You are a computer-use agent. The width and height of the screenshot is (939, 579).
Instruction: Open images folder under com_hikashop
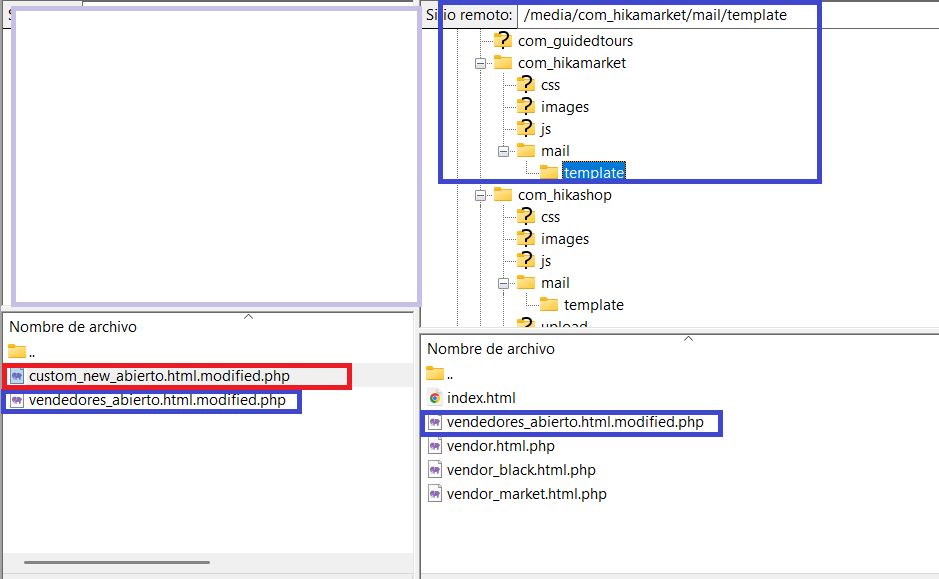[565, 239]
